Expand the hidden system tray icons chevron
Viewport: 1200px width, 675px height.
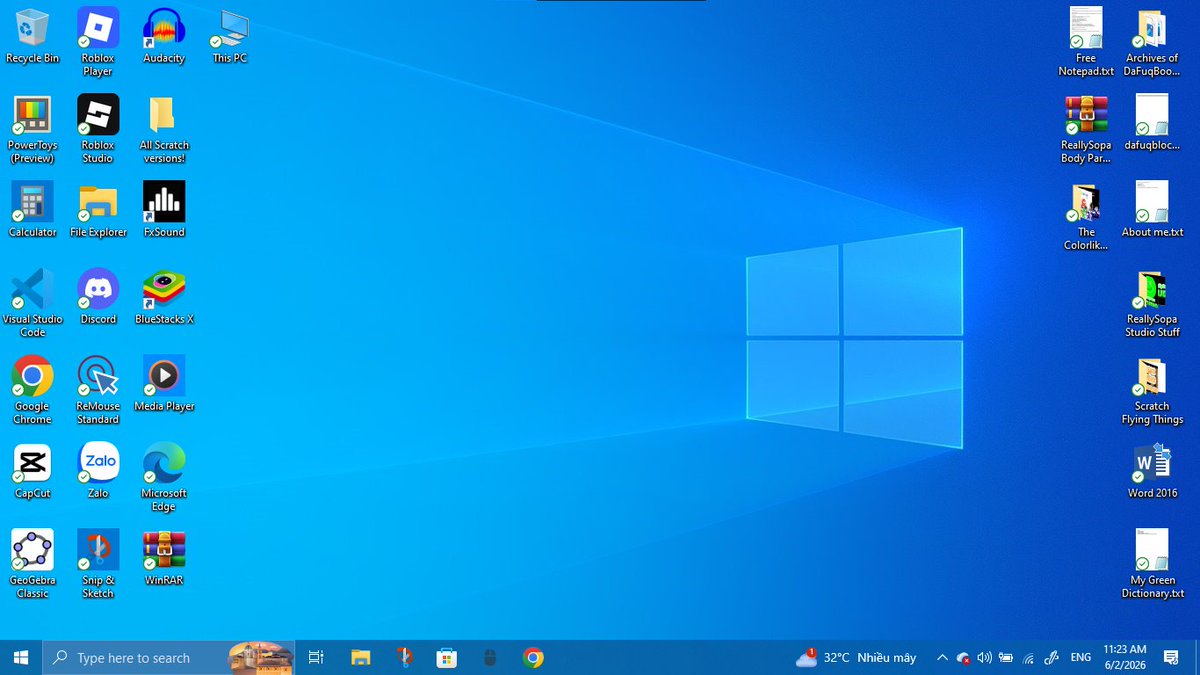942,657
